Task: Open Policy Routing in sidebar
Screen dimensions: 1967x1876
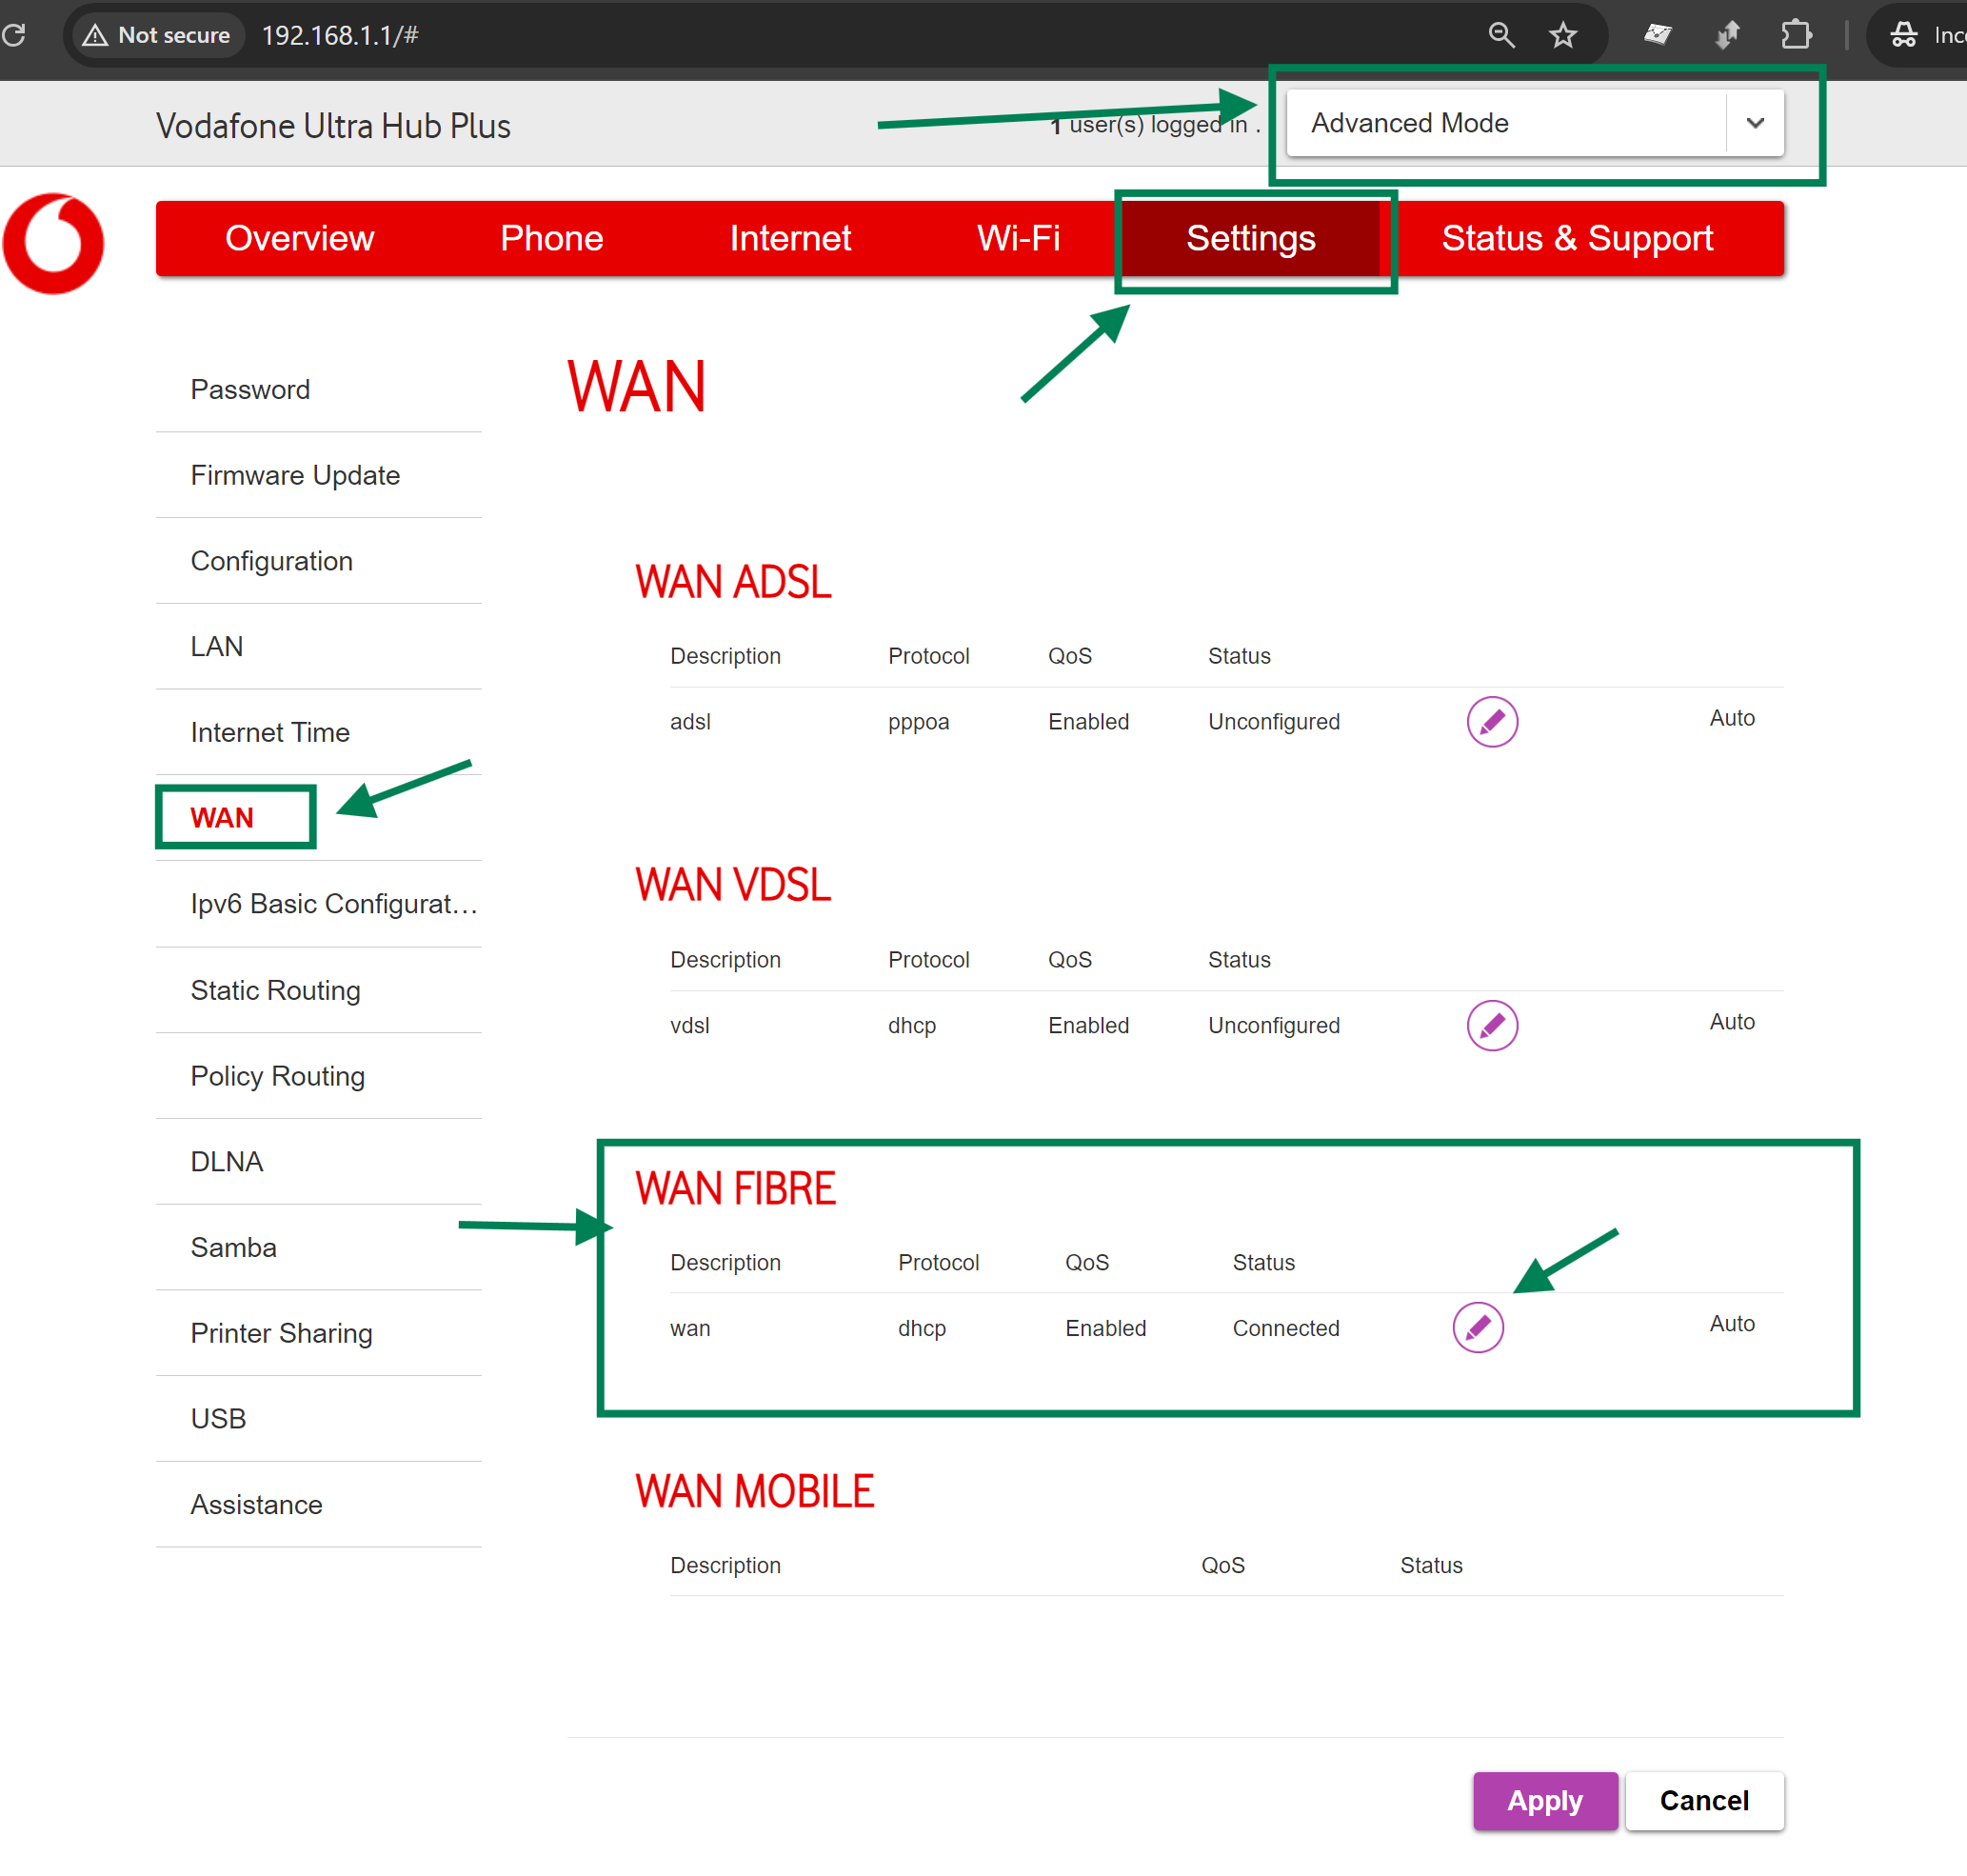Action: coord(318,1076)
